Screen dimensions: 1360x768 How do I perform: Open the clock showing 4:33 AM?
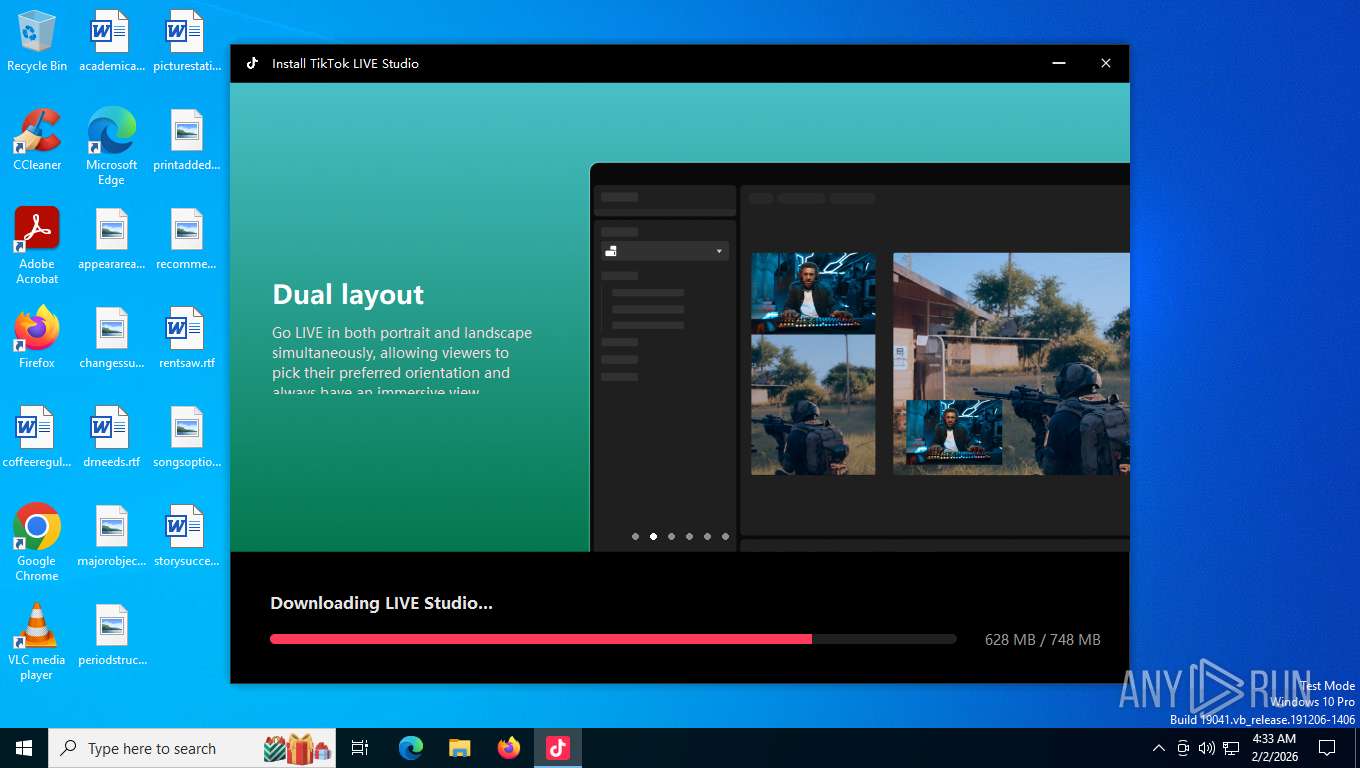point(1274,748)
